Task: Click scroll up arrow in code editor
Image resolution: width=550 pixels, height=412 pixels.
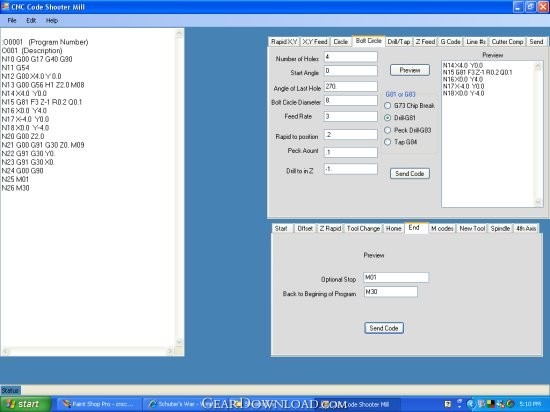Action: 179,34
